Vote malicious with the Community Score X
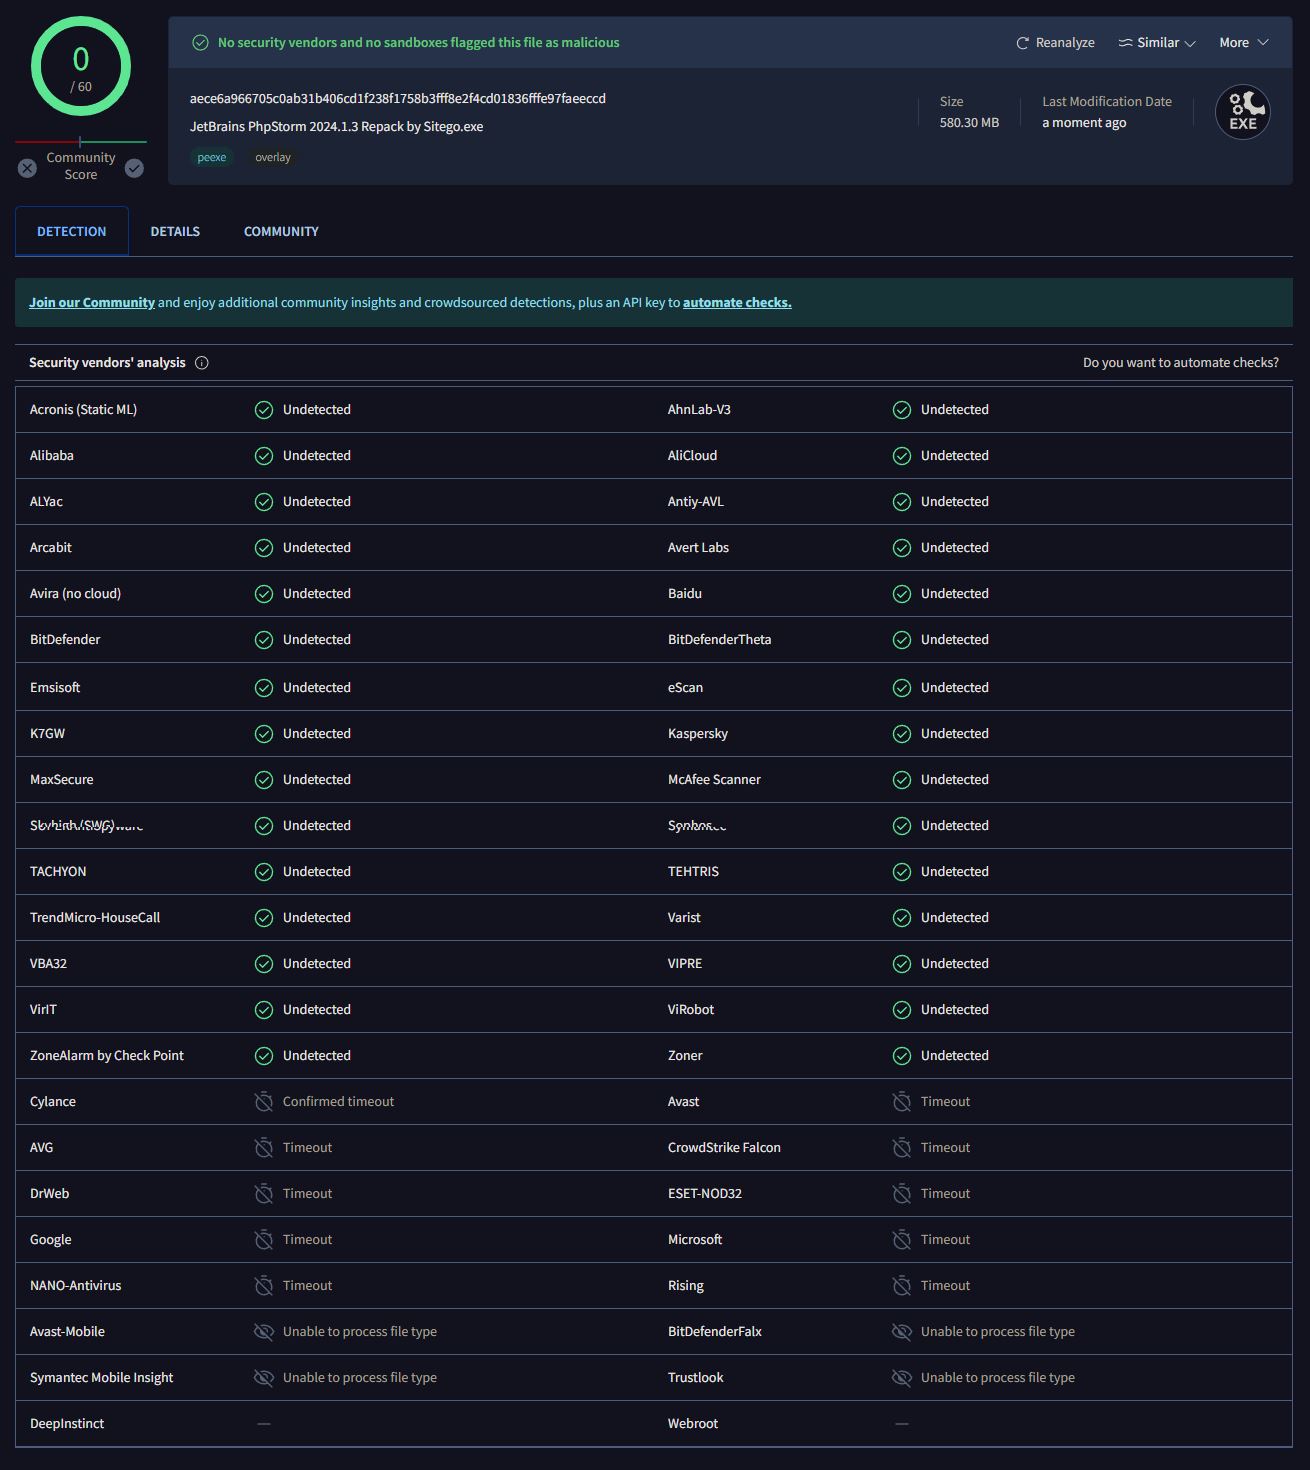Viewport: 1310px width, 1470px height. 27,168
